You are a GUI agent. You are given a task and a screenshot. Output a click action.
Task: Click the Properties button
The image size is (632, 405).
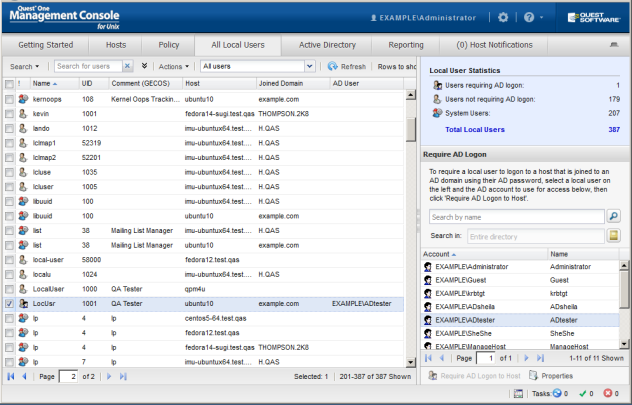[x=551, y=376]
